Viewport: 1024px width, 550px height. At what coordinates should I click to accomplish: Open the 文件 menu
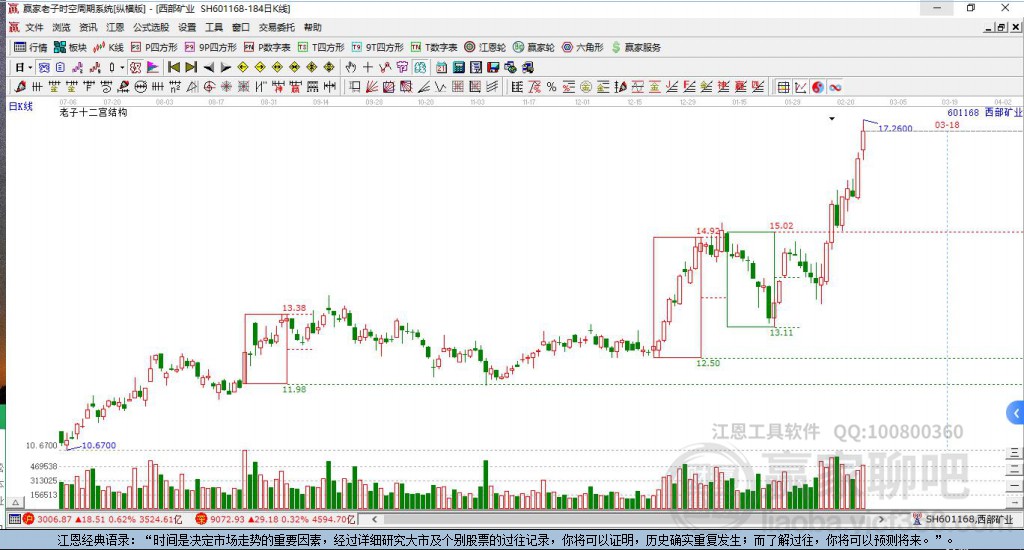click(34, 27)
